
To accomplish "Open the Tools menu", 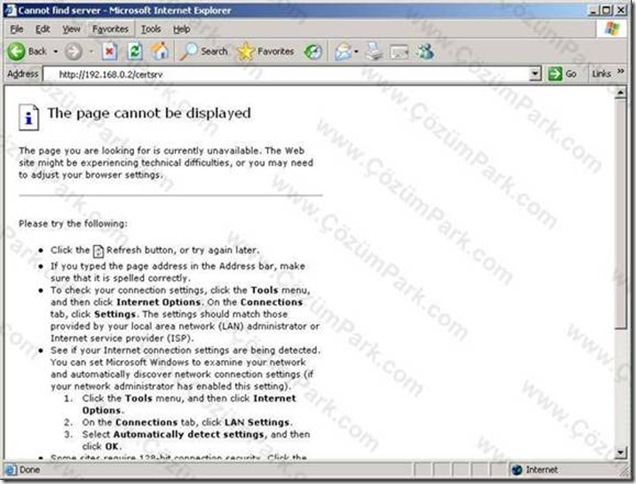I will click(151, 29).
